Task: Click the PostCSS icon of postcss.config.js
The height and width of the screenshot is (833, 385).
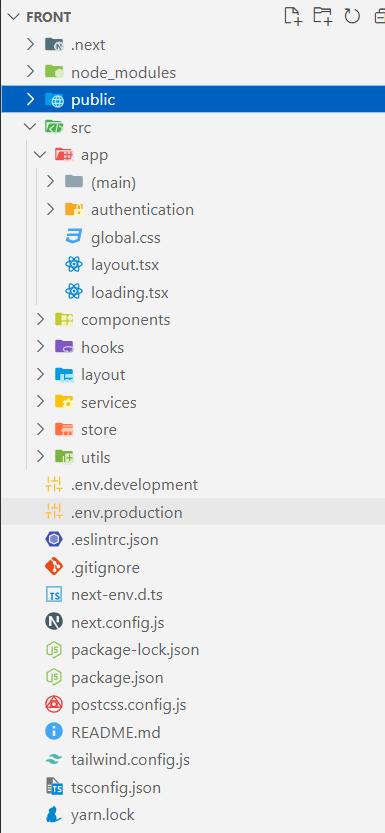Action: click(x=54, y=705)
